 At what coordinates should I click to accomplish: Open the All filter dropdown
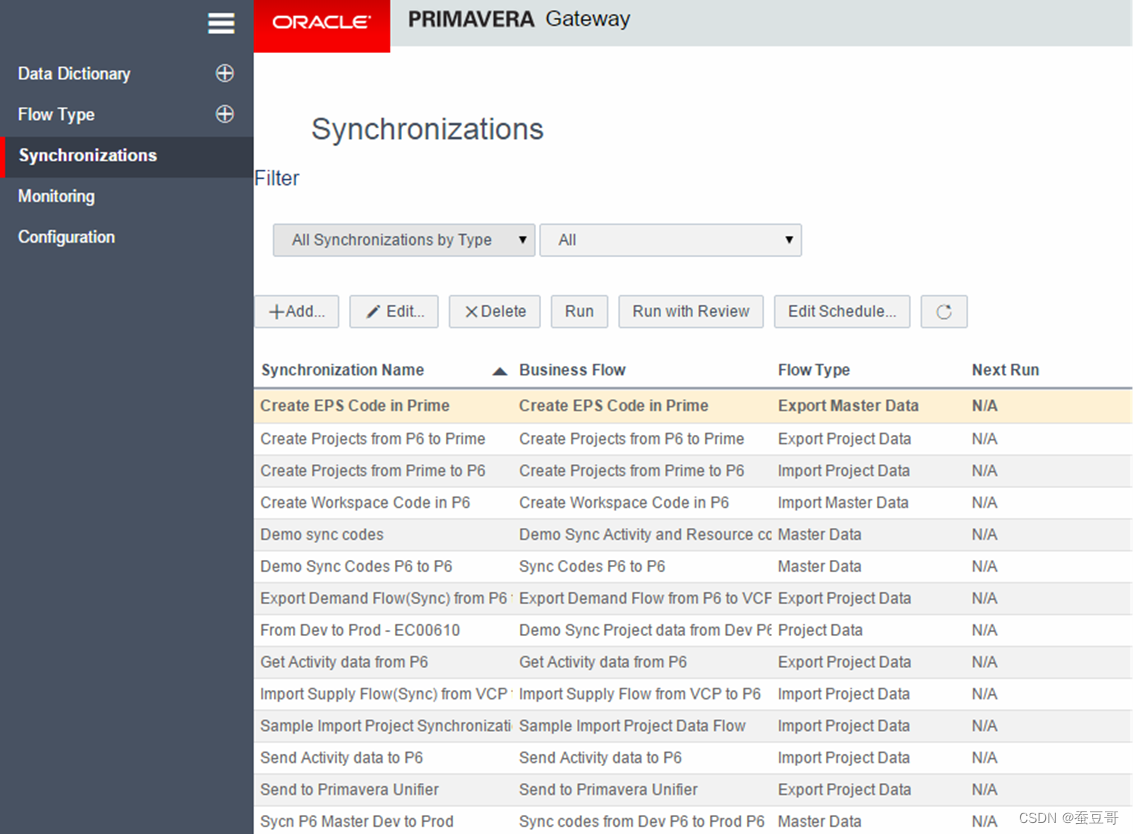(x=670, y=240)
